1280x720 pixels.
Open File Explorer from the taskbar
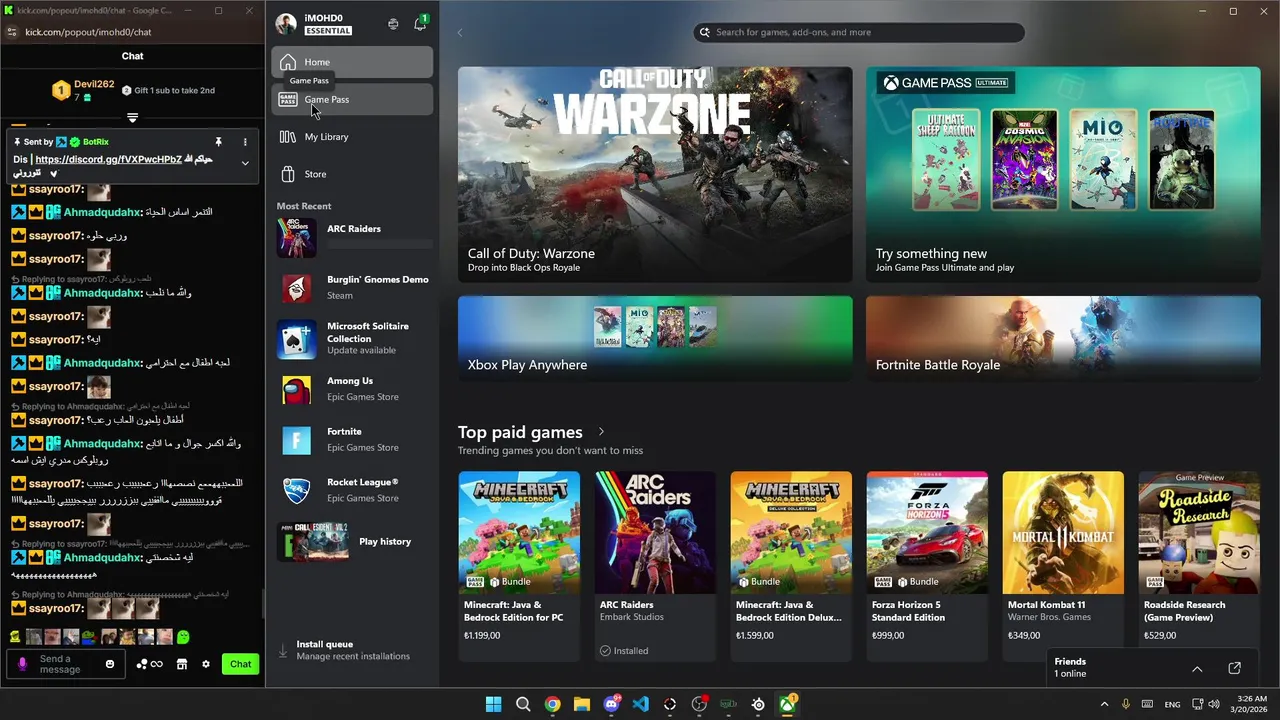(x=582, y=704)
